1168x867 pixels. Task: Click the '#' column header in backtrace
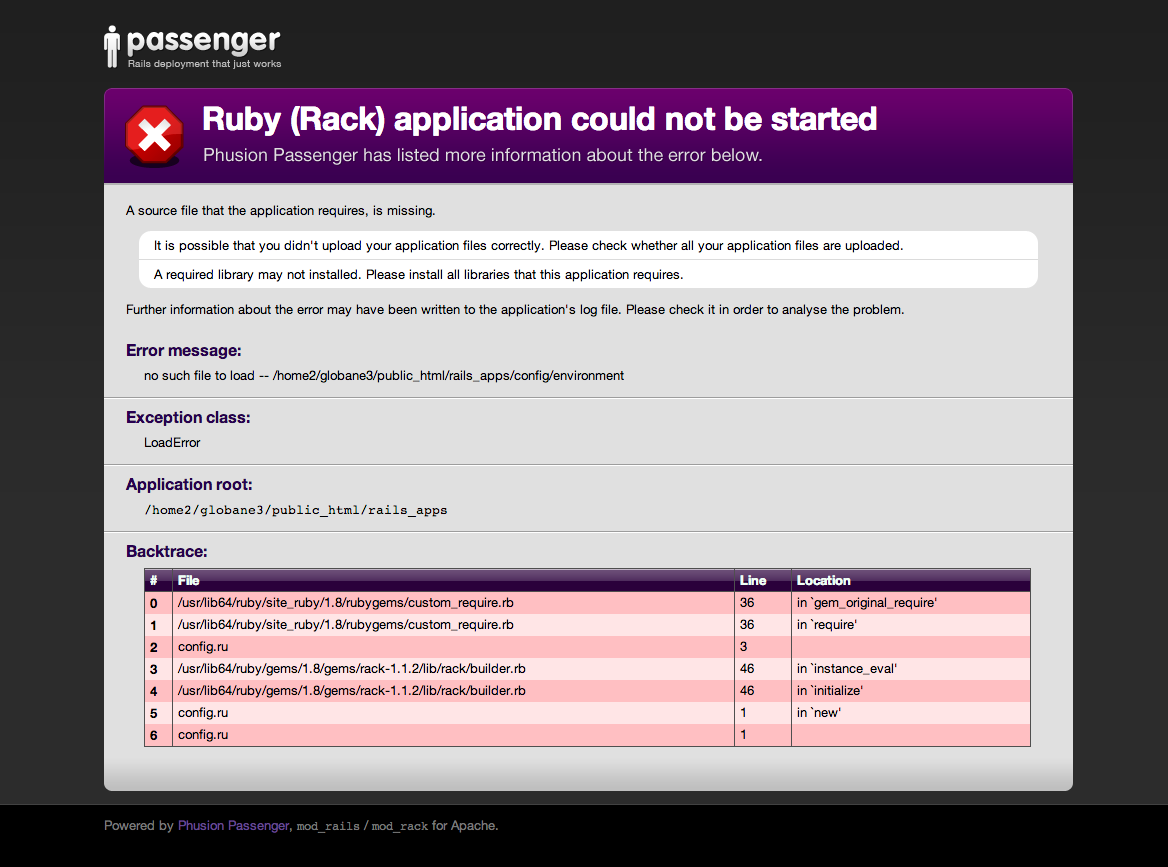coord(153,580)
